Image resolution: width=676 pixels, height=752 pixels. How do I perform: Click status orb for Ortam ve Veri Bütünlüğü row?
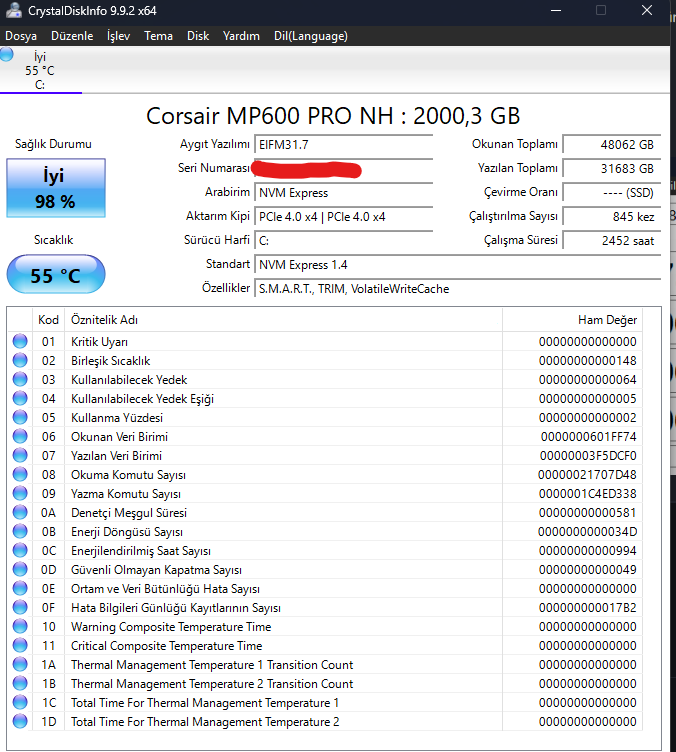tap(20, 588)
